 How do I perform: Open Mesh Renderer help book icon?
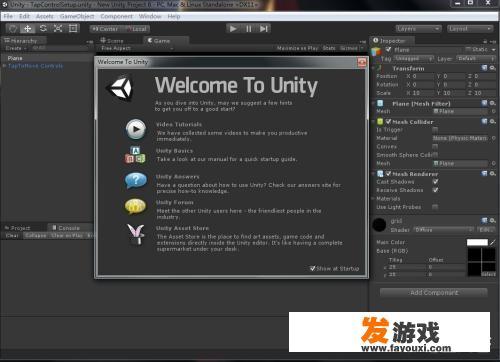click(484, 173)
